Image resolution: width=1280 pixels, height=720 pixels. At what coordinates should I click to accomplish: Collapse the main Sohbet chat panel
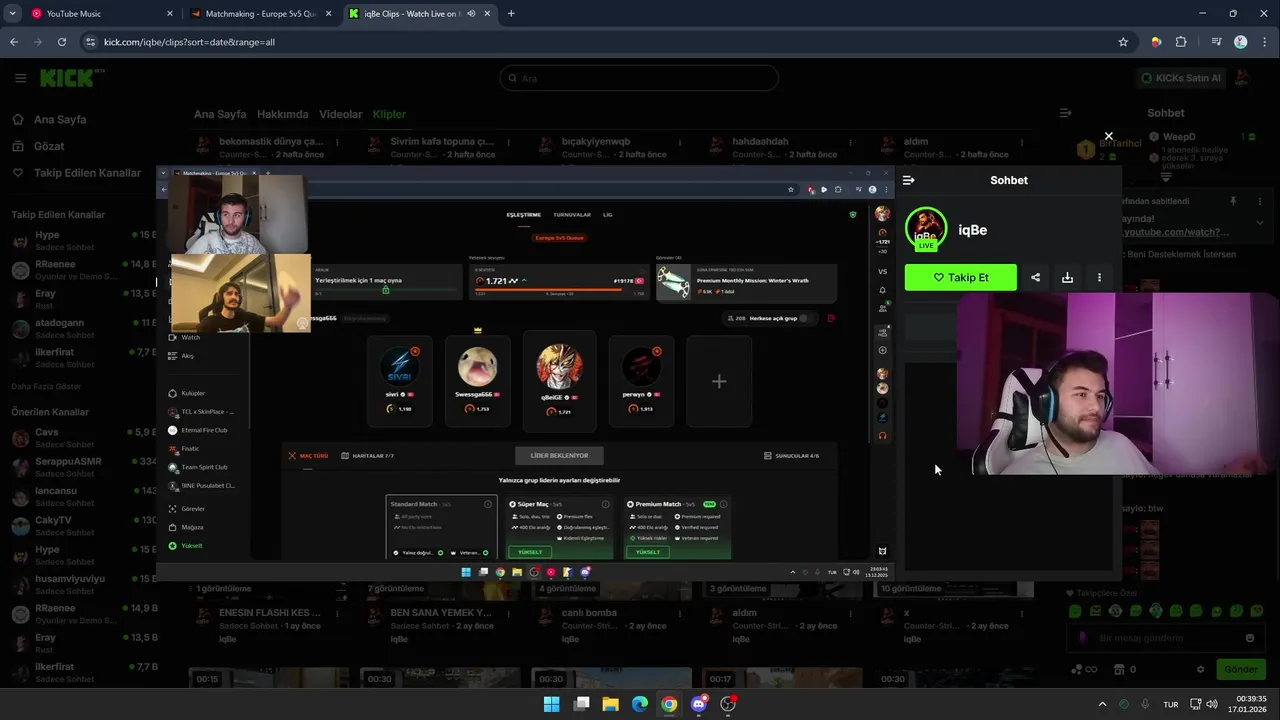(x=1066, y=113)
